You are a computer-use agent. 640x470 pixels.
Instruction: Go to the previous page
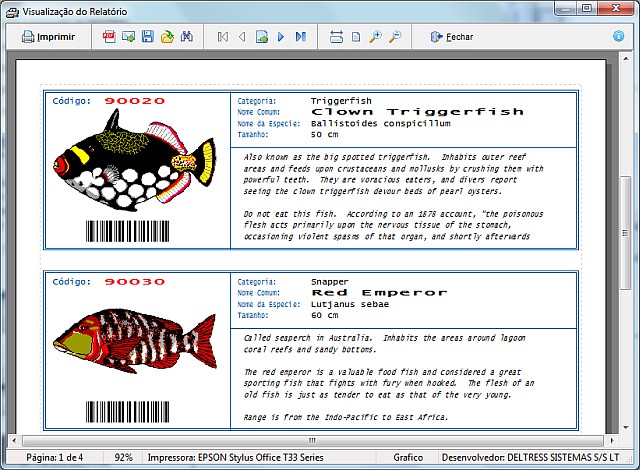(242, 37)
